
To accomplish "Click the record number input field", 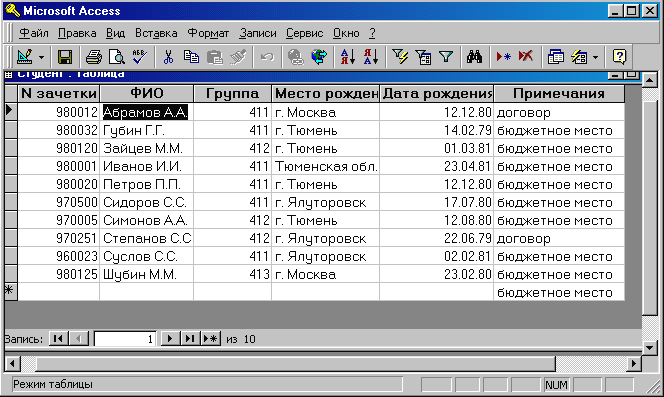I will pyautogui.click(x=124, y=339).
